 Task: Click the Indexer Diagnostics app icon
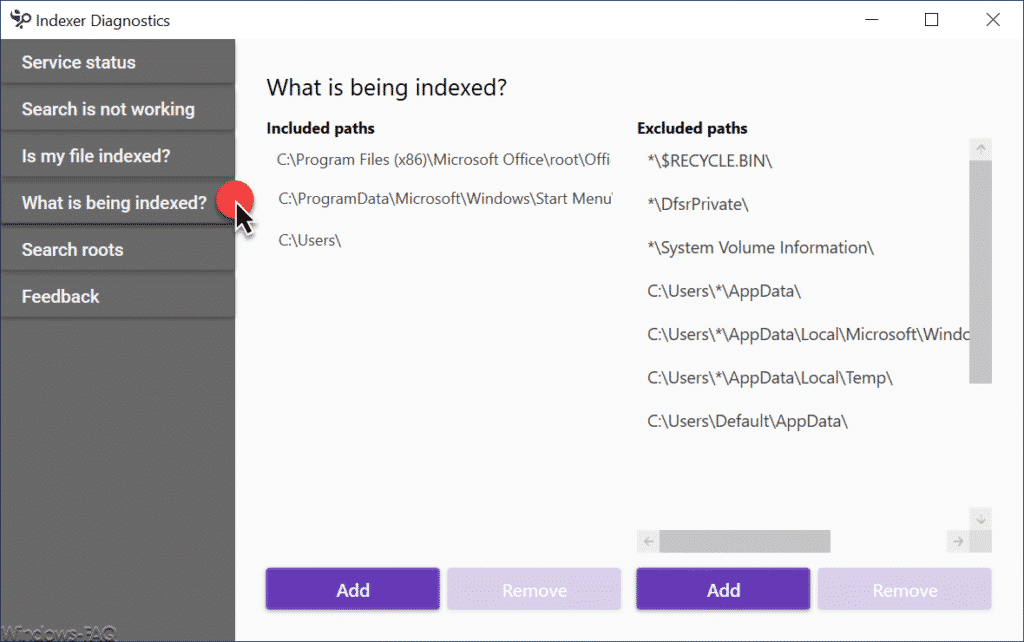pyautogui.click(x=20, y=20)
